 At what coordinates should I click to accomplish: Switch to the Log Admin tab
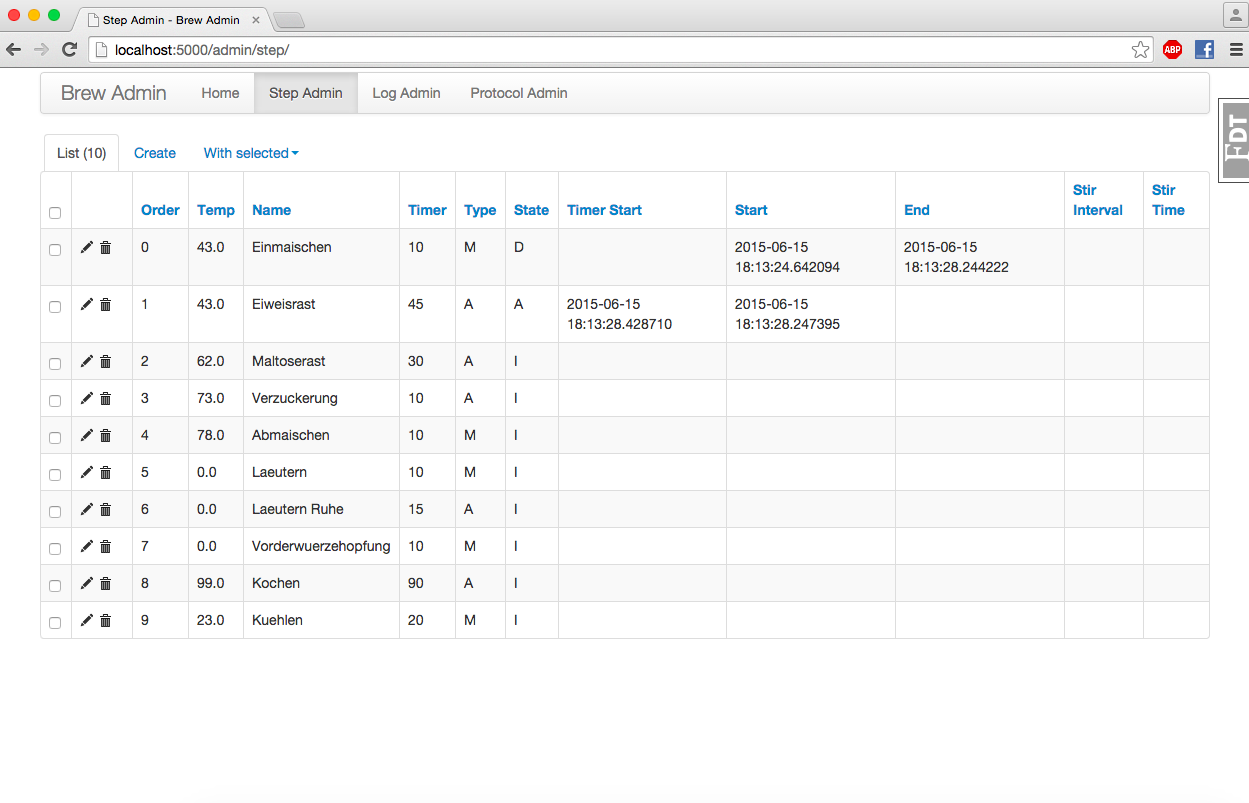406,93
